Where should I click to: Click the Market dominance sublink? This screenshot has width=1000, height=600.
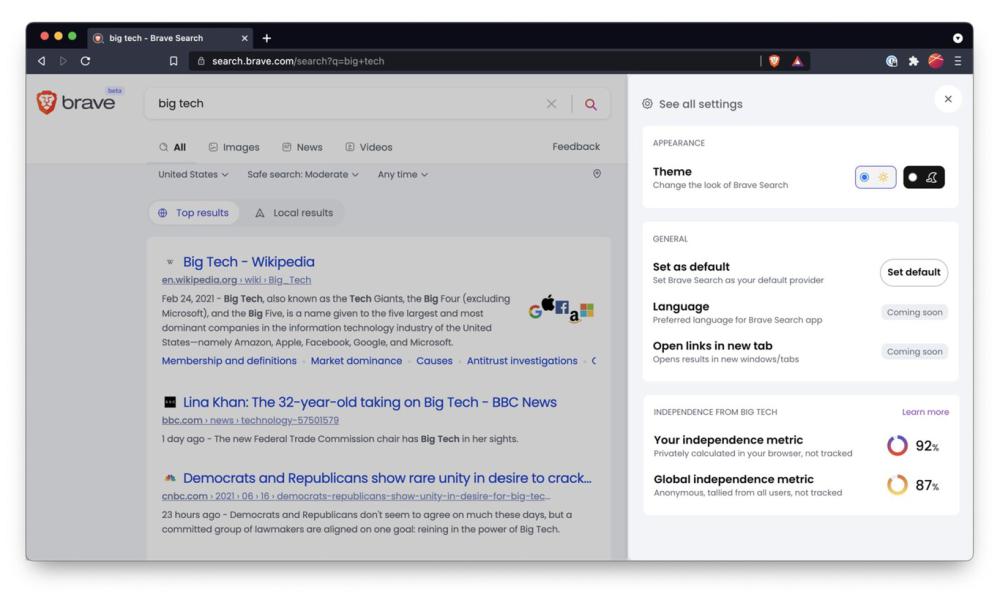357,361
